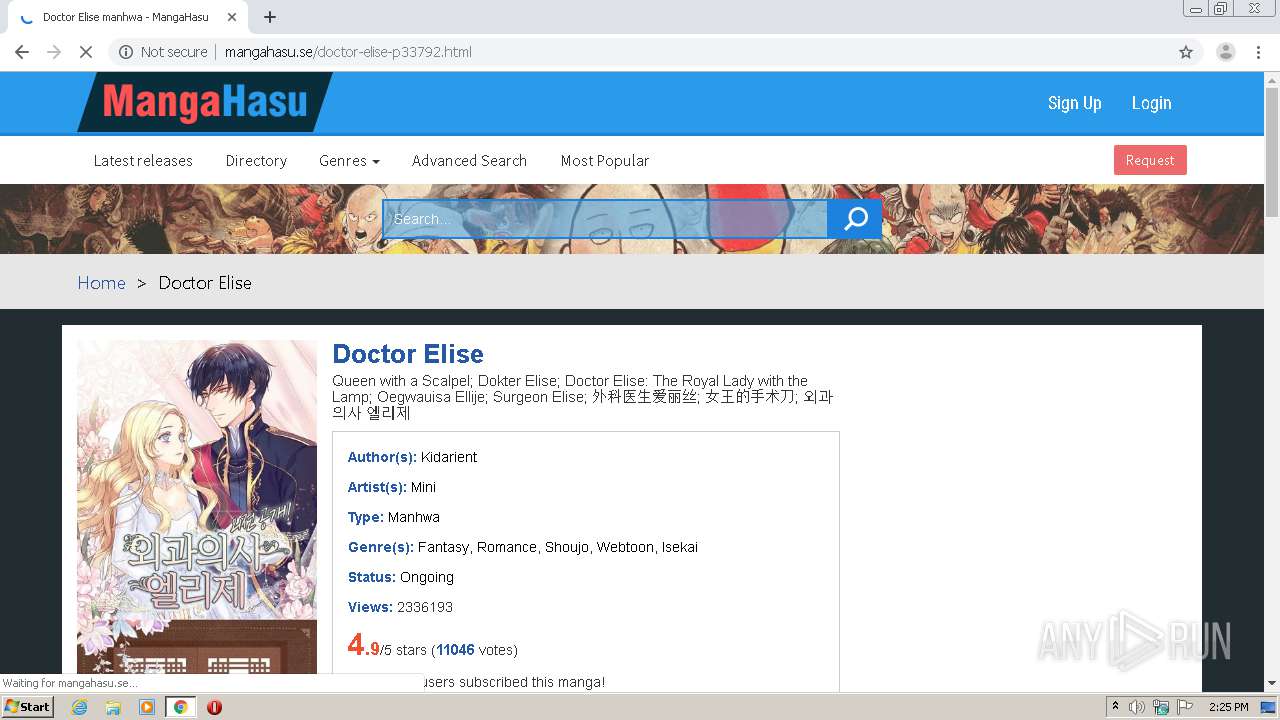The image size is (1280, 720).
Task: Click the Webtoon genre
Action: pyautogui.click(x=625, y=547)
